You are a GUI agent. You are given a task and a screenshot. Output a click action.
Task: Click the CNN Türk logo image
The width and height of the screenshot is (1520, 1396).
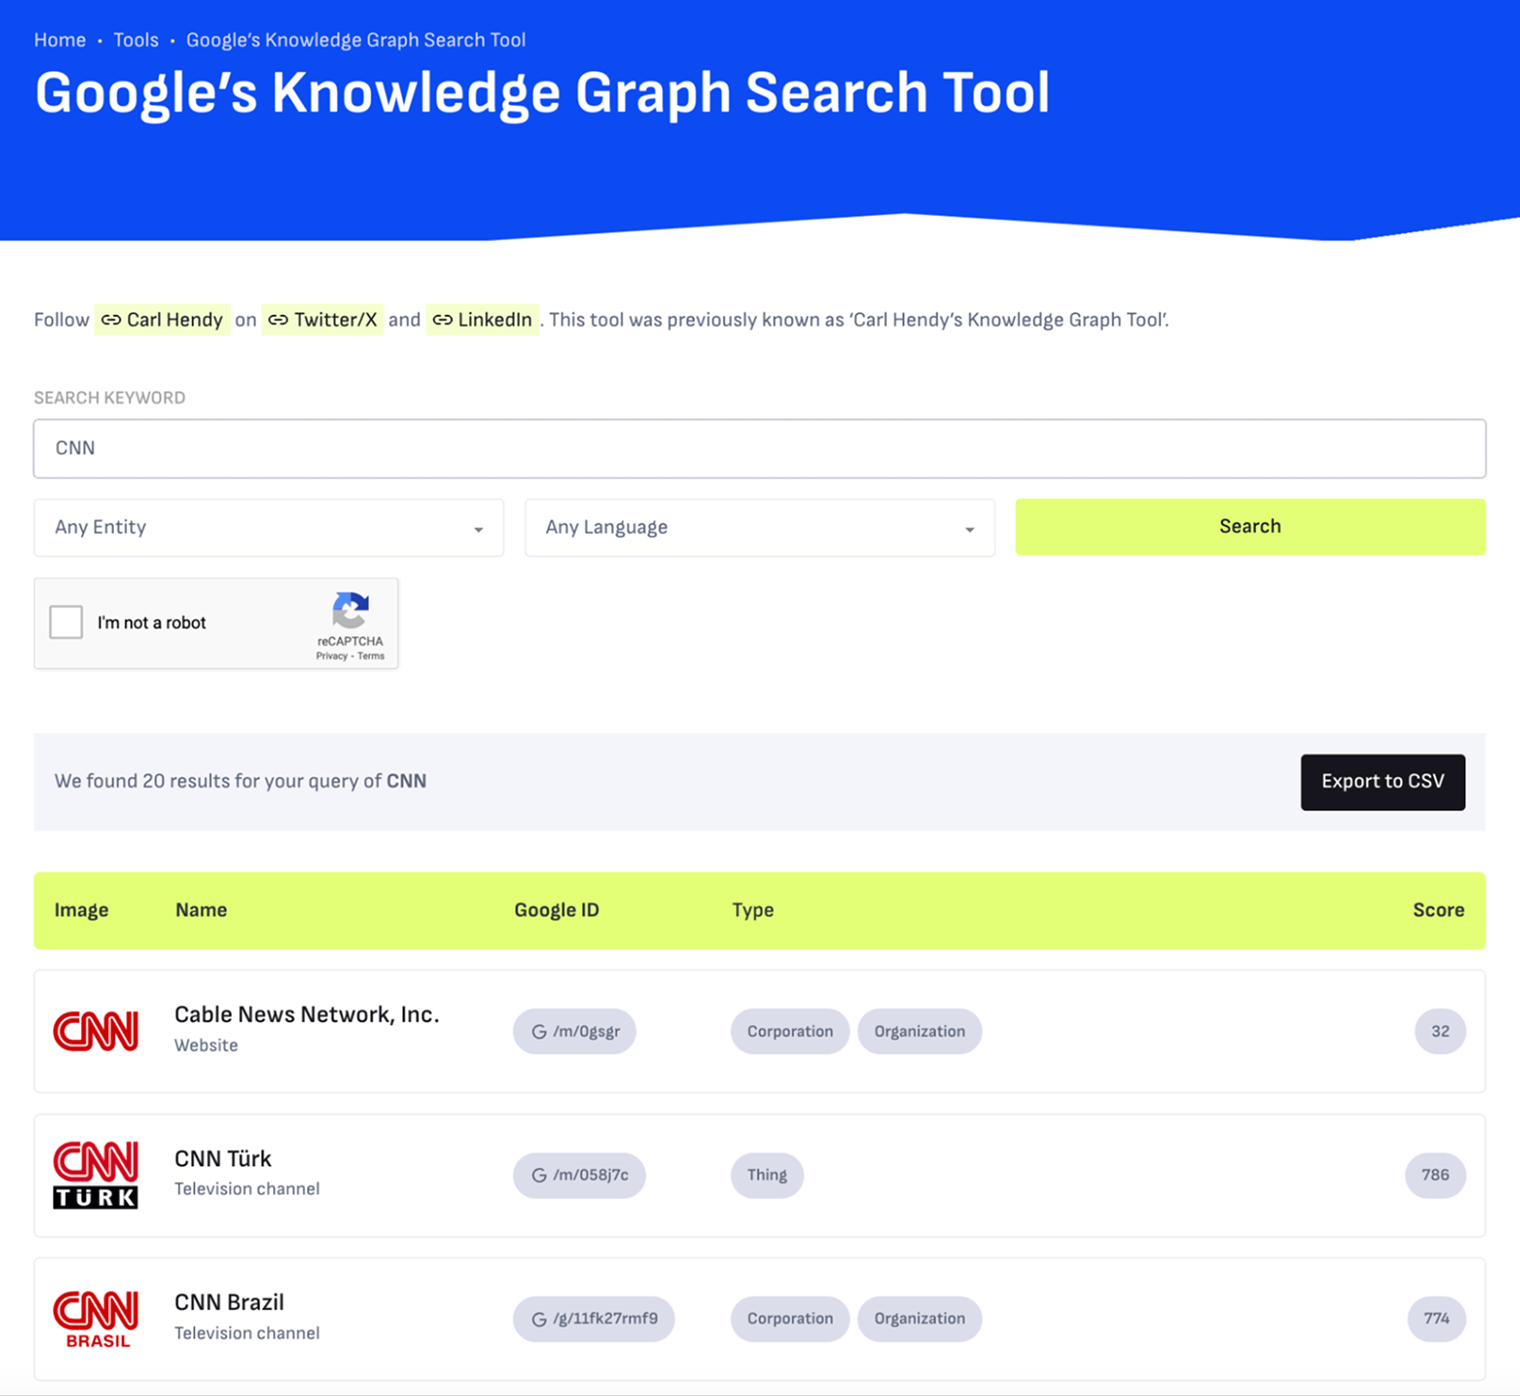point(96,1175)
